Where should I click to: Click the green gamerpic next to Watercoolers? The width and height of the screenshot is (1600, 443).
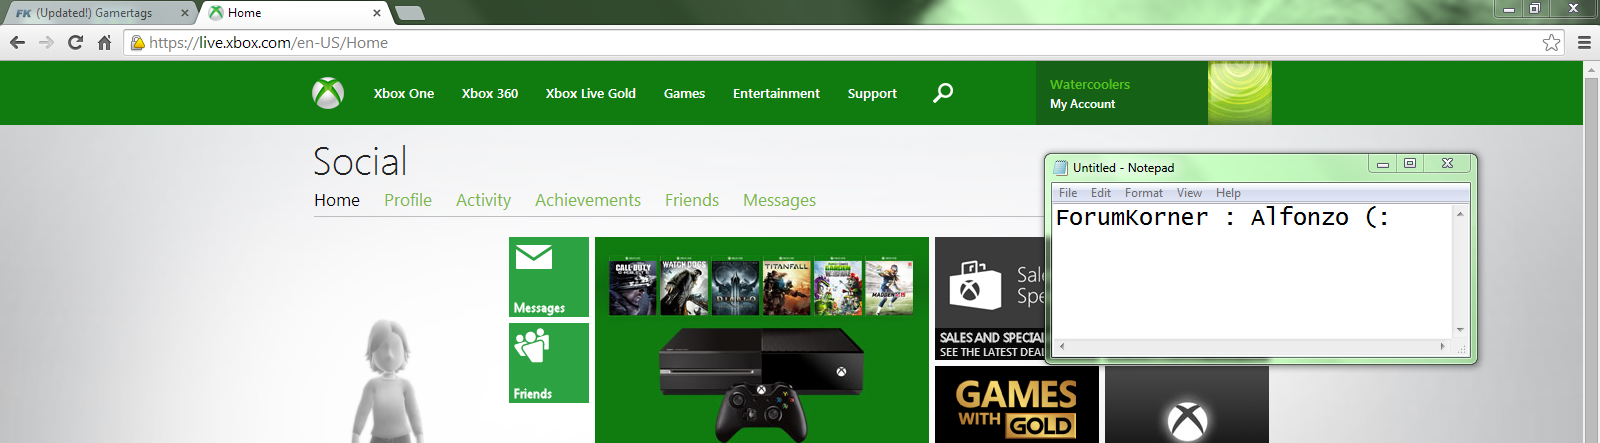pyautogui.click(x=1240, y=93)
